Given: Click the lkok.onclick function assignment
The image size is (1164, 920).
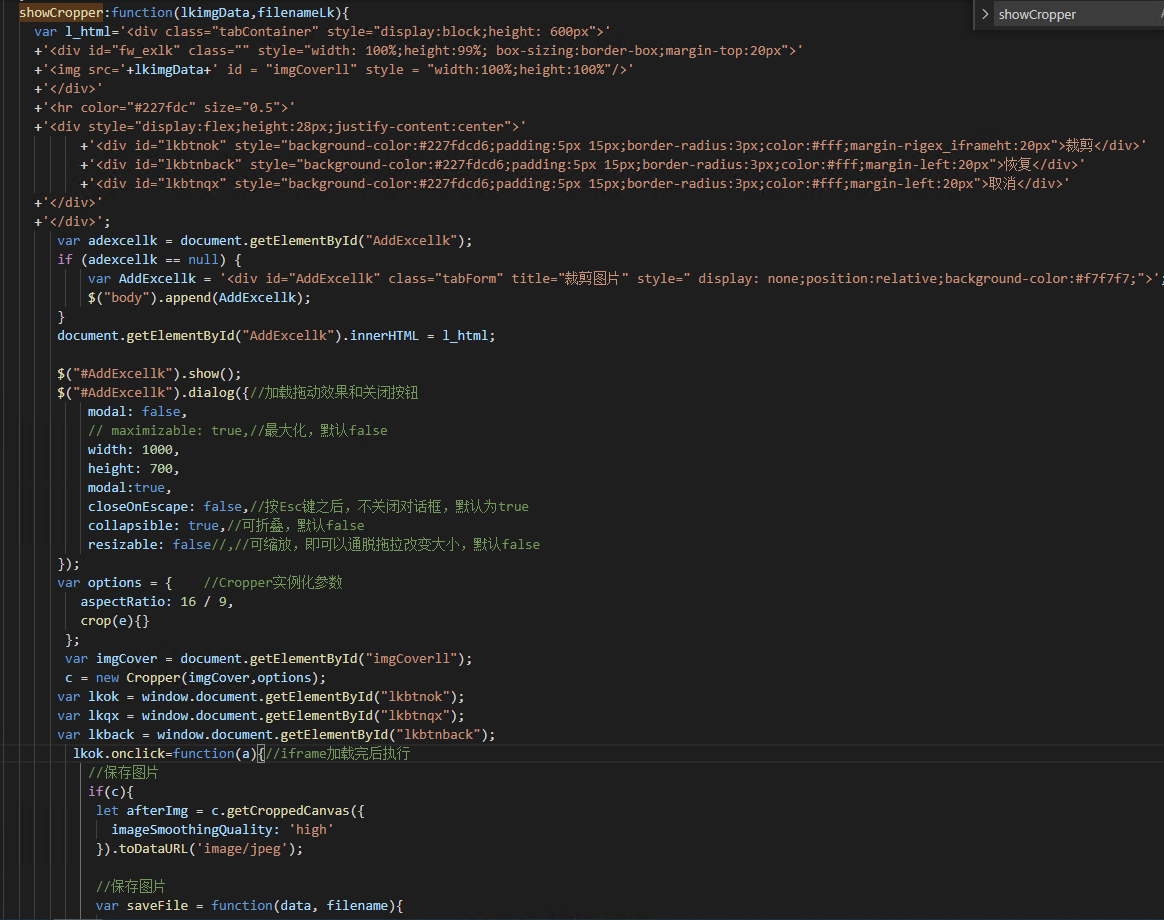Looking at the screenshot, I should coord(164,754).
